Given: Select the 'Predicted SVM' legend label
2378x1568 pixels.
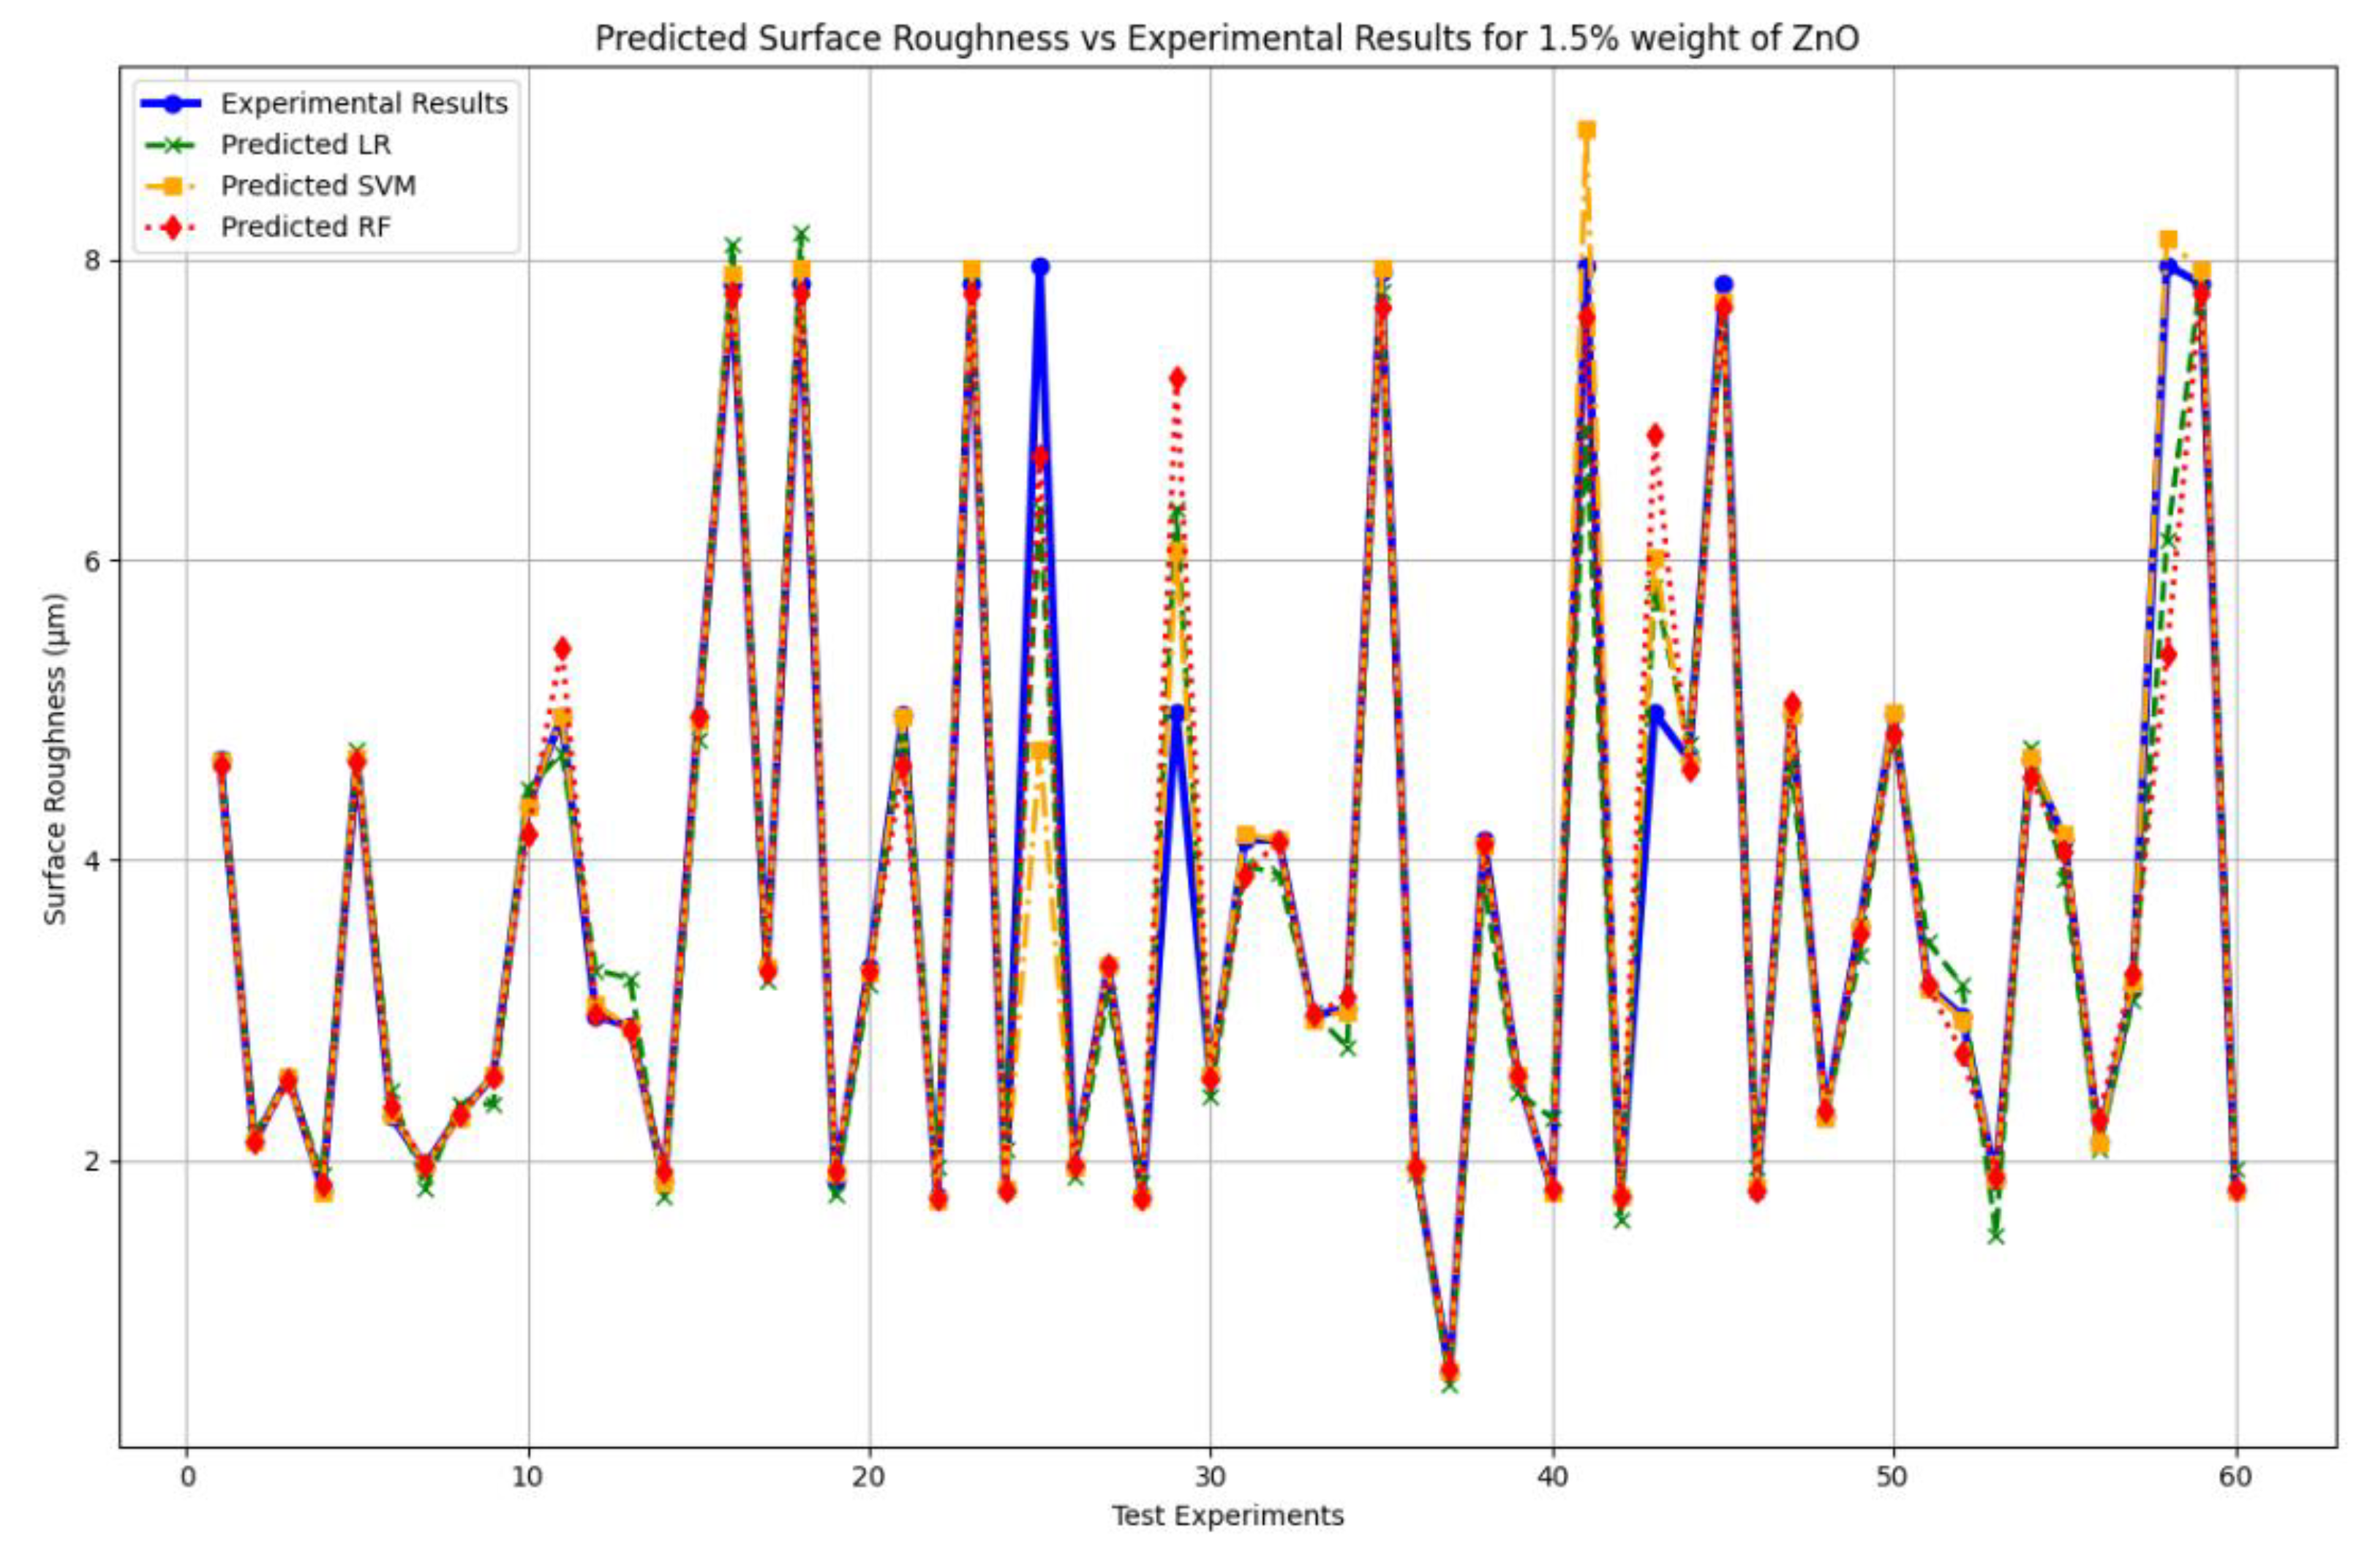Looking at the screenshot, I should (318, 186).
